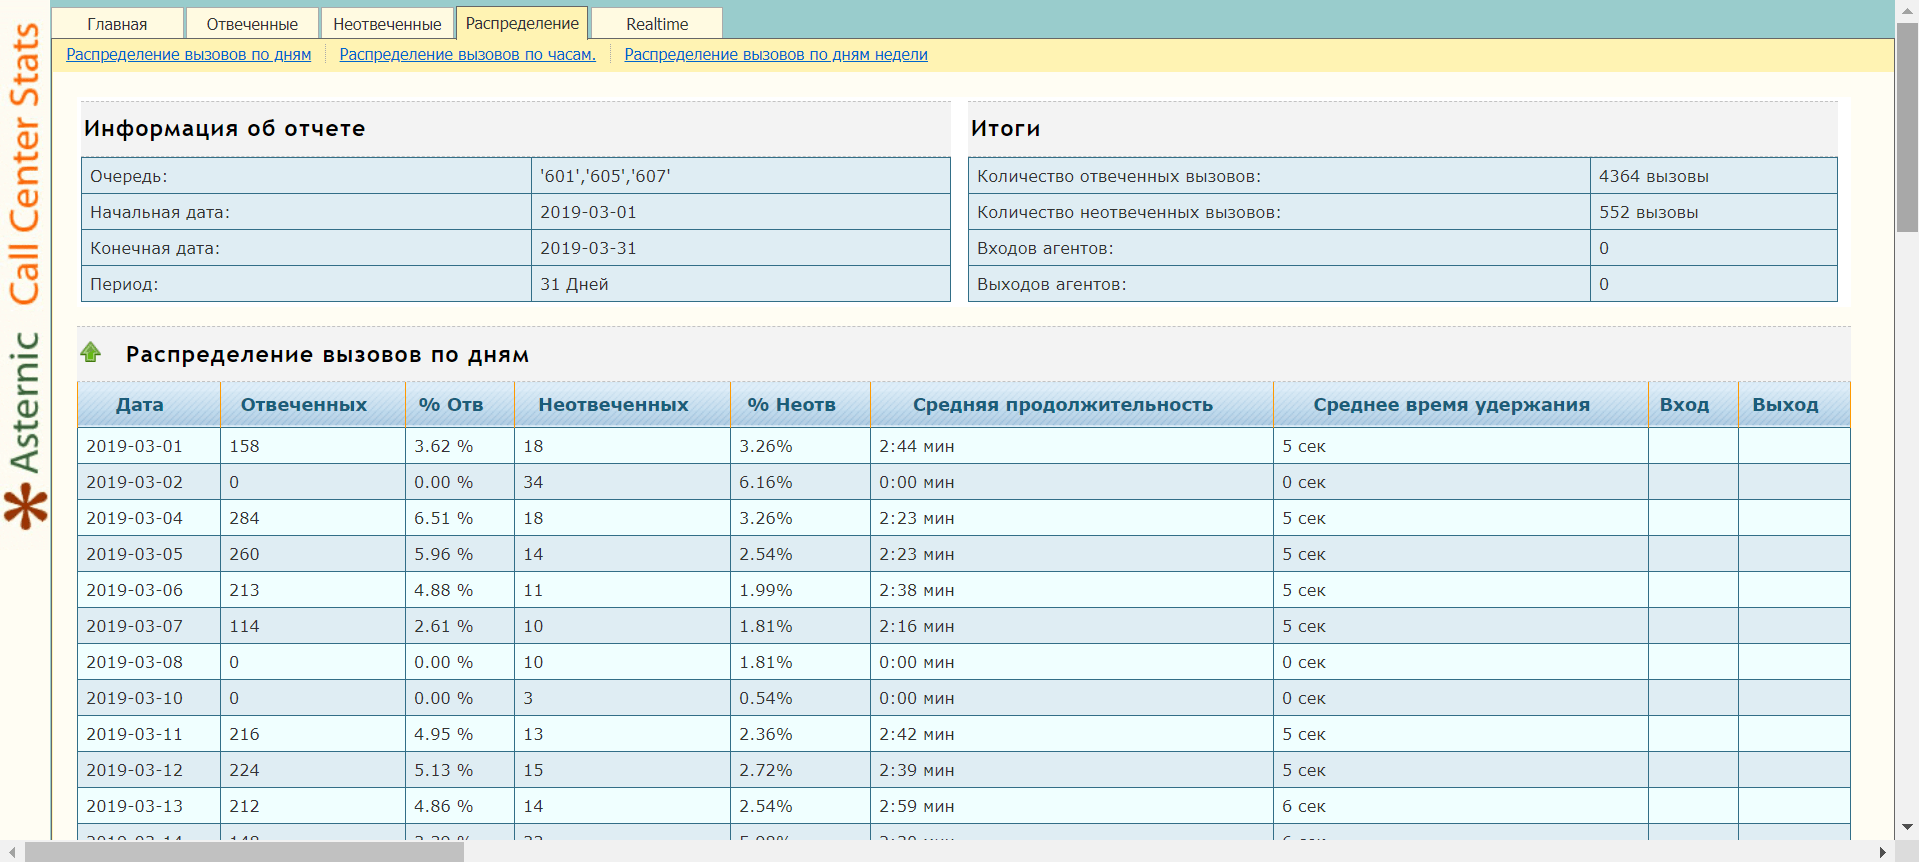This screenshot has width=1919, height=862.
Task: Open the Главная tab
Action: coord(117,23)
